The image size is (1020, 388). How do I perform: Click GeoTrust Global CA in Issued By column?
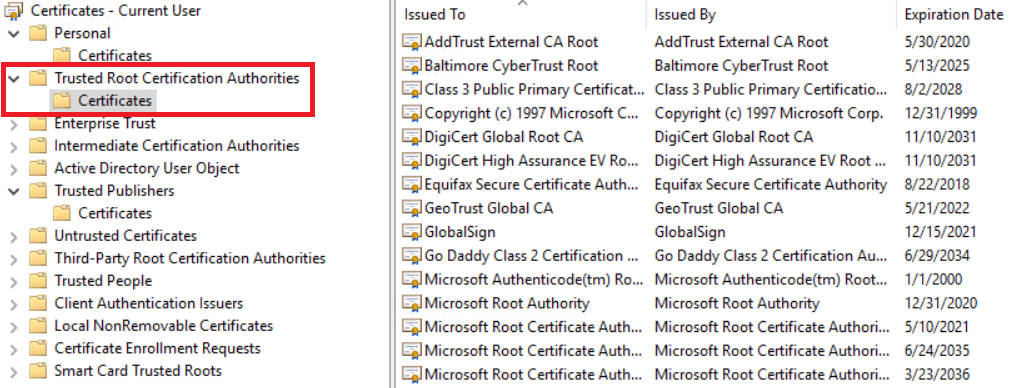[719, 208]
